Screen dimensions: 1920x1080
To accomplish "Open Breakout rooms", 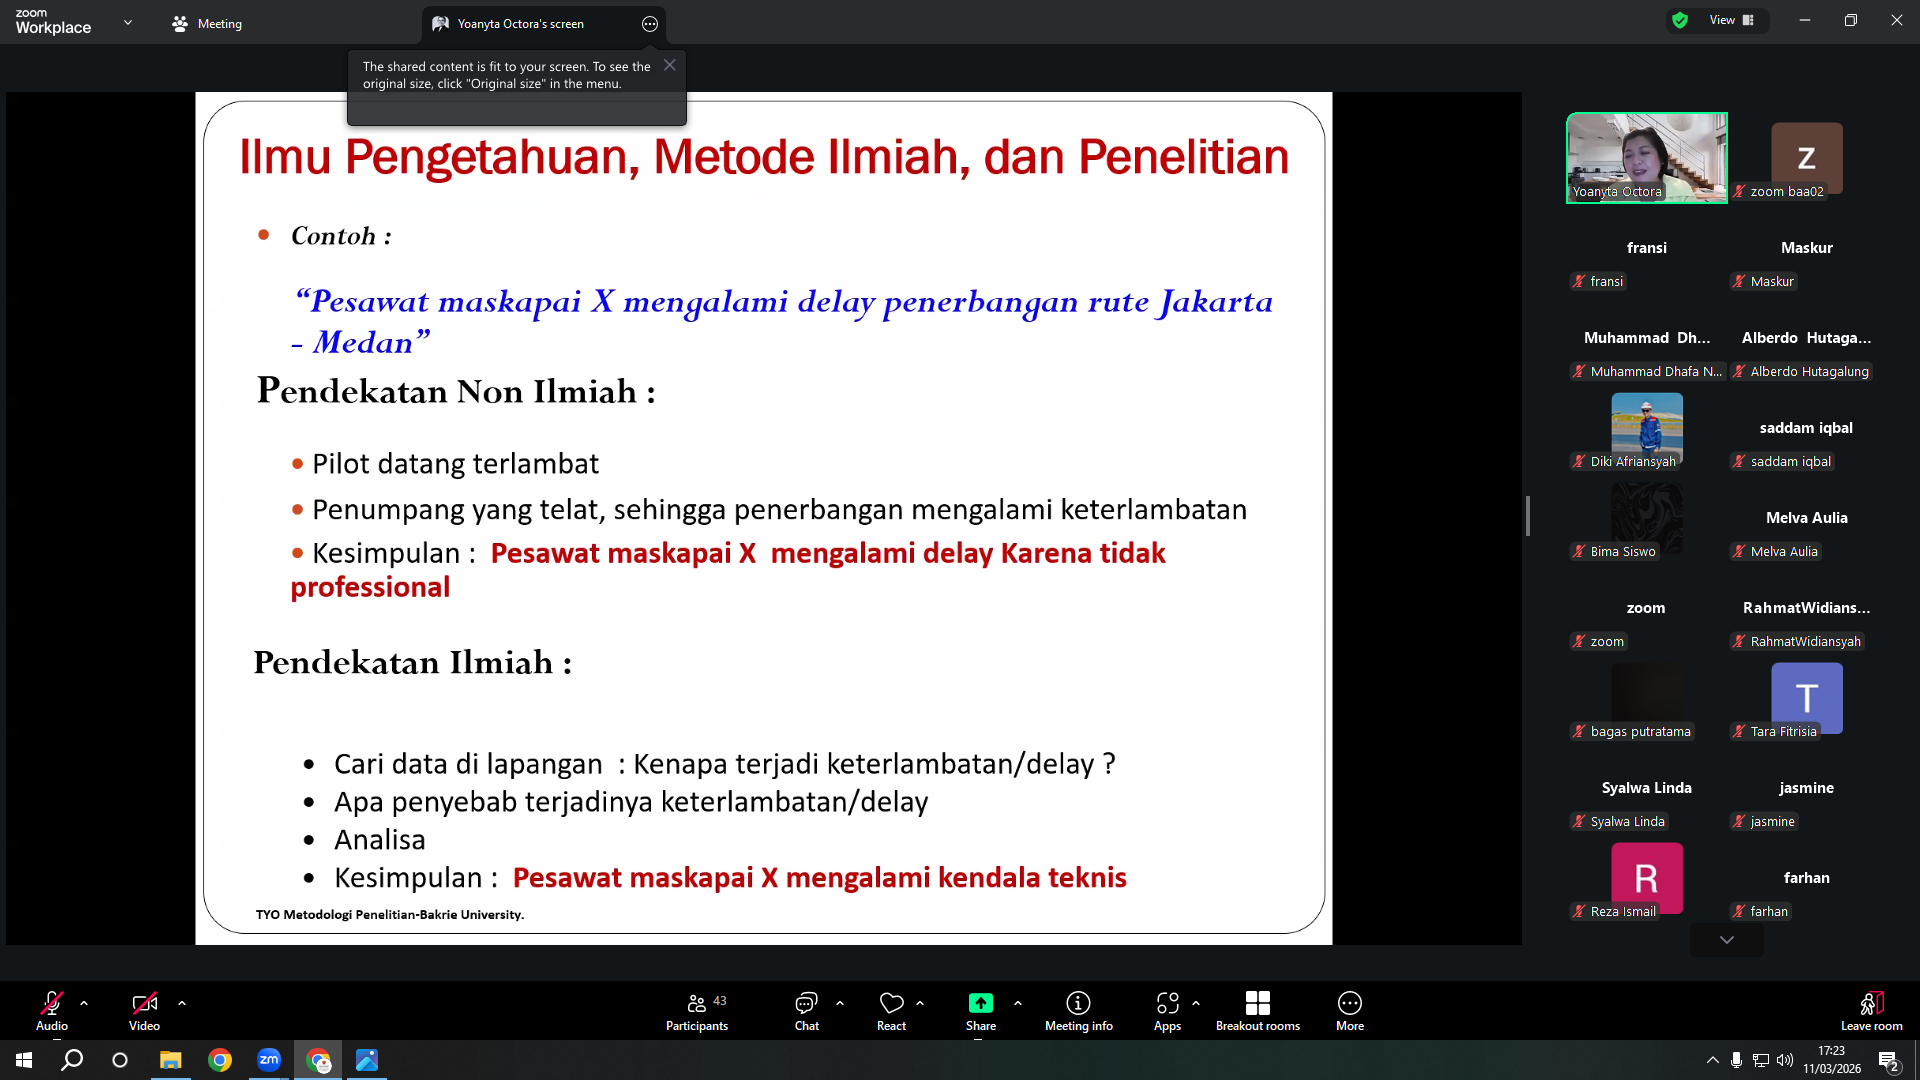I will 1258,1010.
